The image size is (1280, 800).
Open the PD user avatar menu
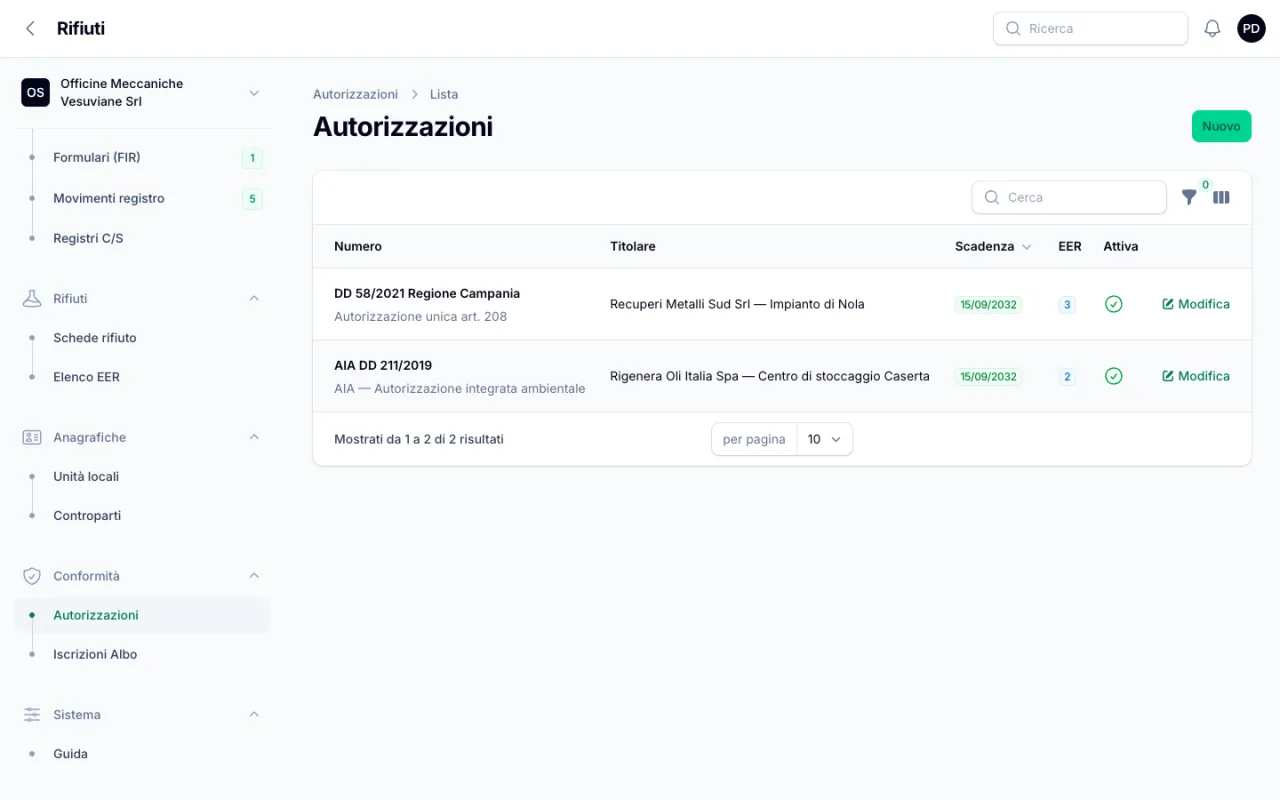pyautogui.click(x=1251, y=29)
